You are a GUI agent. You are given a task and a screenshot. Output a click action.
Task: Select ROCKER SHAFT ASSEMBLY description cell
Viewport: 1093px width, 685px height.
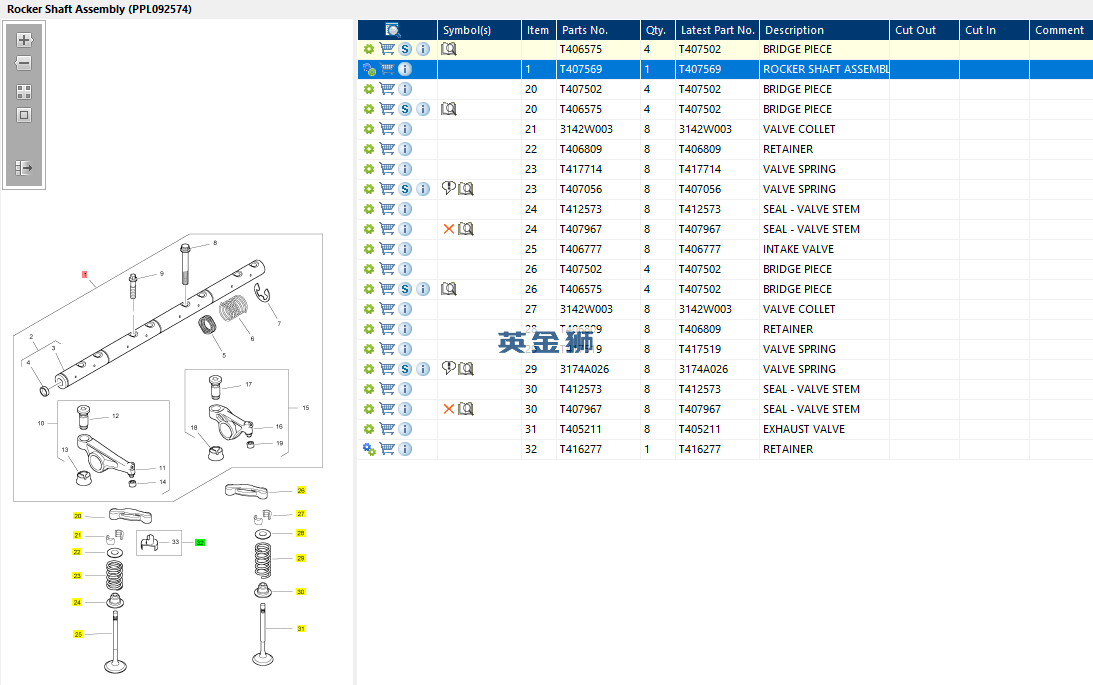(825, 69)
